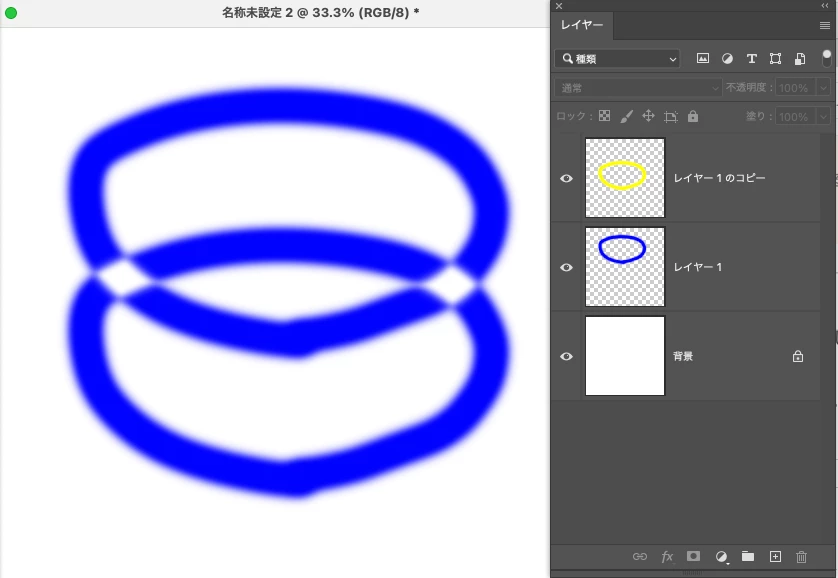This screenshot has width=838, height=578.
Task: Filter layers by pixel layer icon
Action: click(x=703, y=59)
